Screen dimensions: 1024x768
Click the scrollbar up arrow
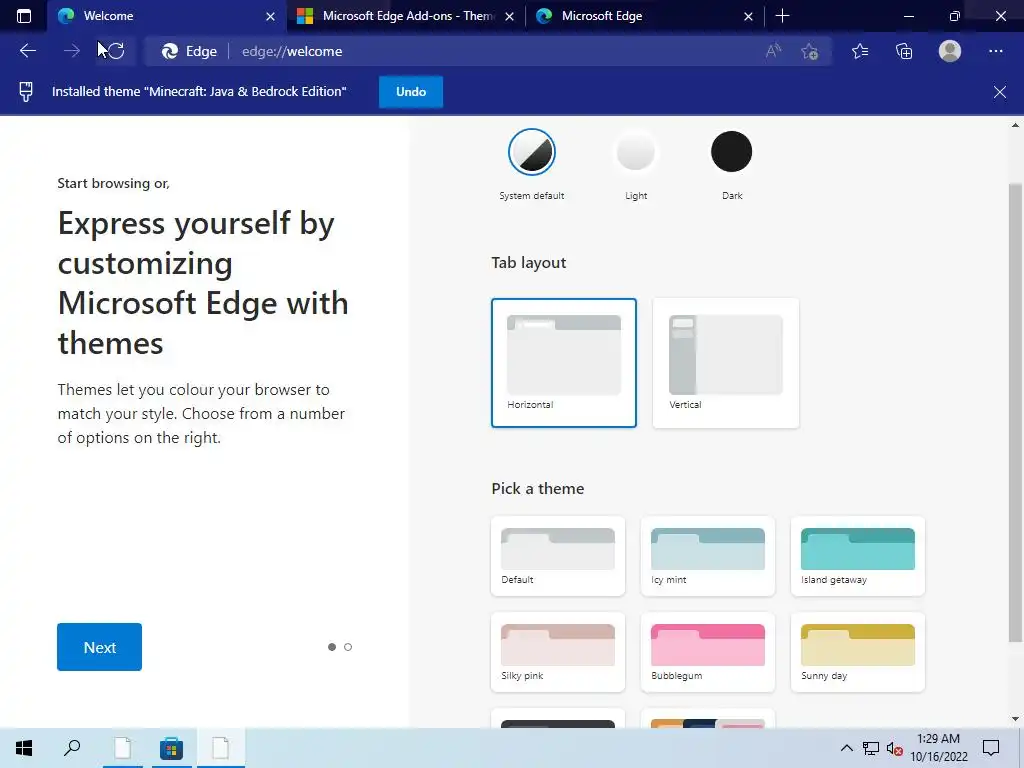tap(1015, 125)
